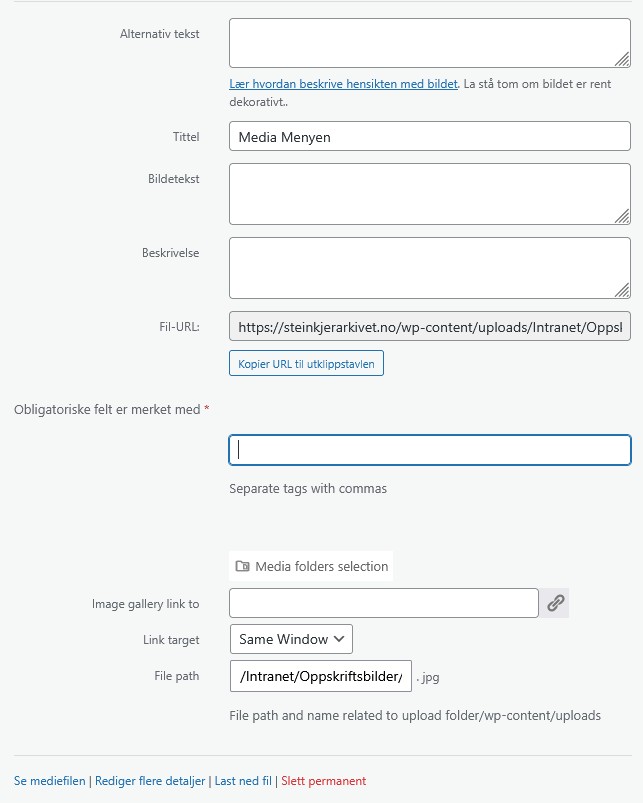
Task: Click the Image gallery link to field
Action: point(384,603)
